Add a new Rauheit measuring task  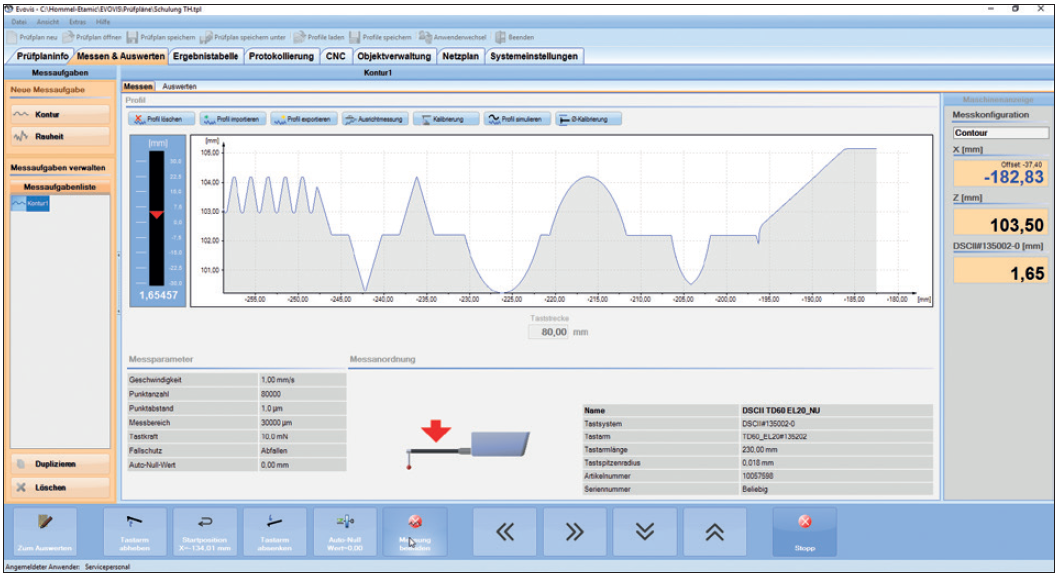tap(60, 135)
